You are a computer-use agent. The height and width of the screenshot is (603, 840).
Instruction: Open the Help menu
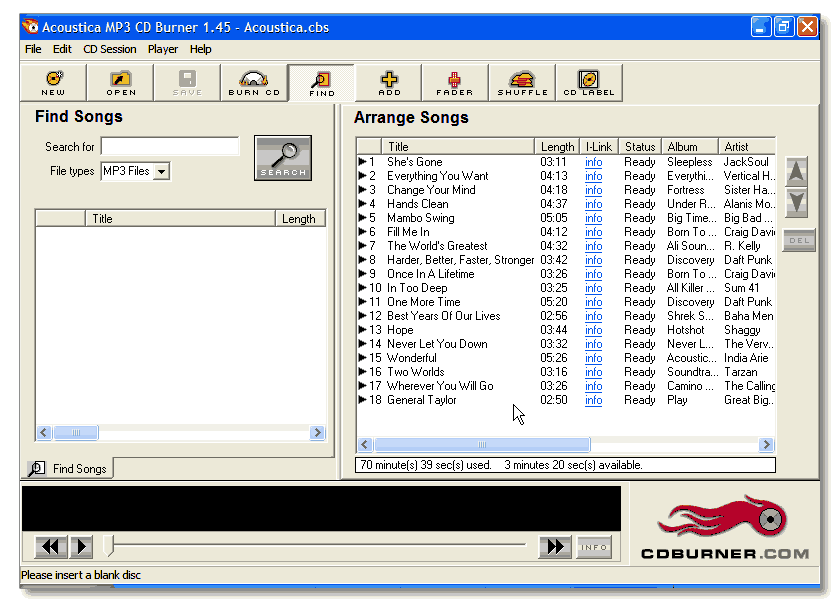(200, 49)
